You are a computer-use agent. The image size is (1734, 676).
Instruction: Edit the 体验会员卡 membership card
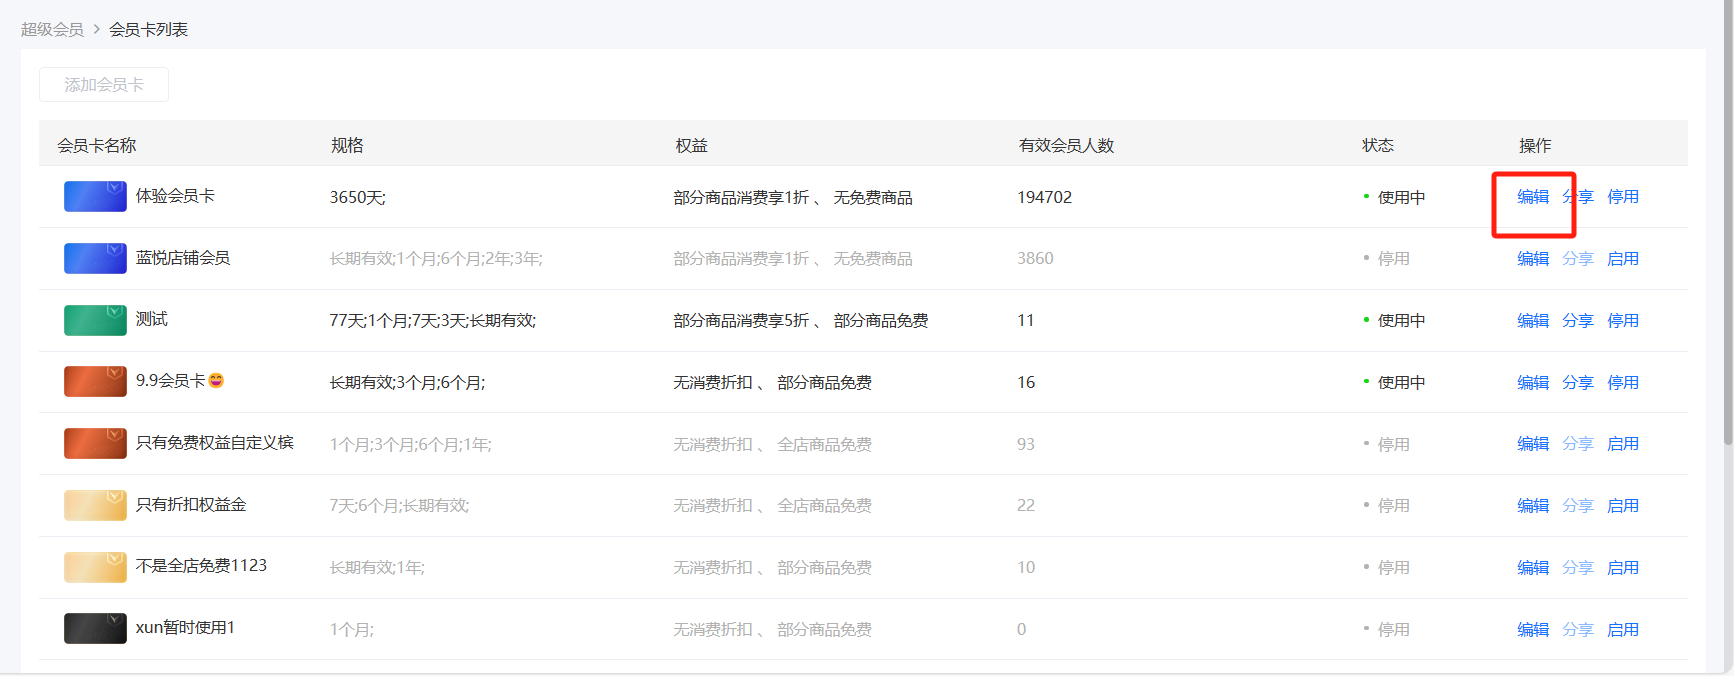[1533, 197]
